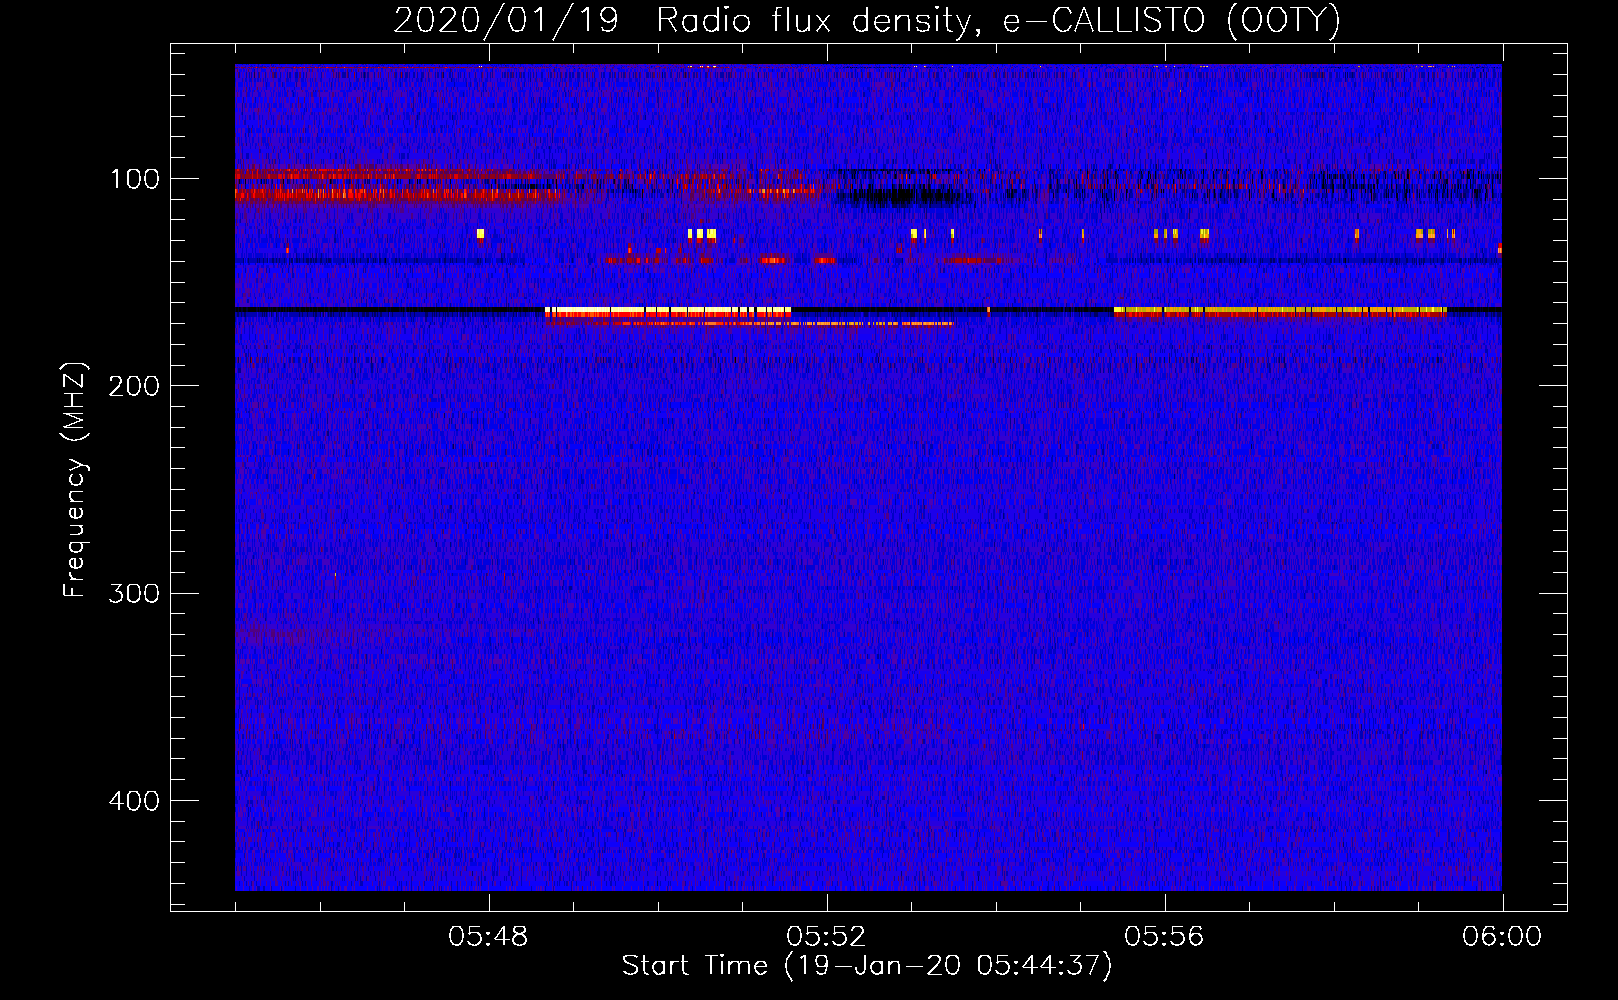Image resolution: width=1618 pixels, height=1000 pixels.
Task: Click the 200 frequency tick label
Action: click(x=133, y=386)
